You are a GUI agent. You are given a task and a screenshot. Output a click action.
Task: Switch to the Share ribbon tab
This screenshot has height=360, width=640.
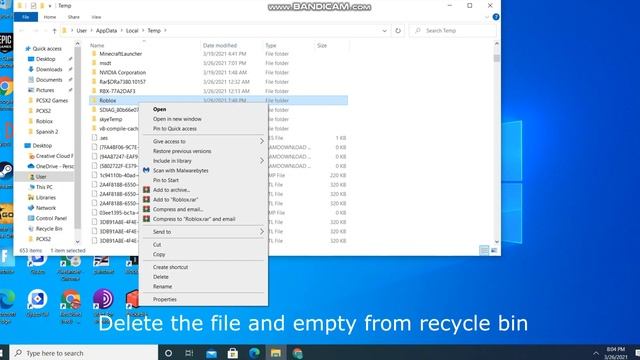73,17
